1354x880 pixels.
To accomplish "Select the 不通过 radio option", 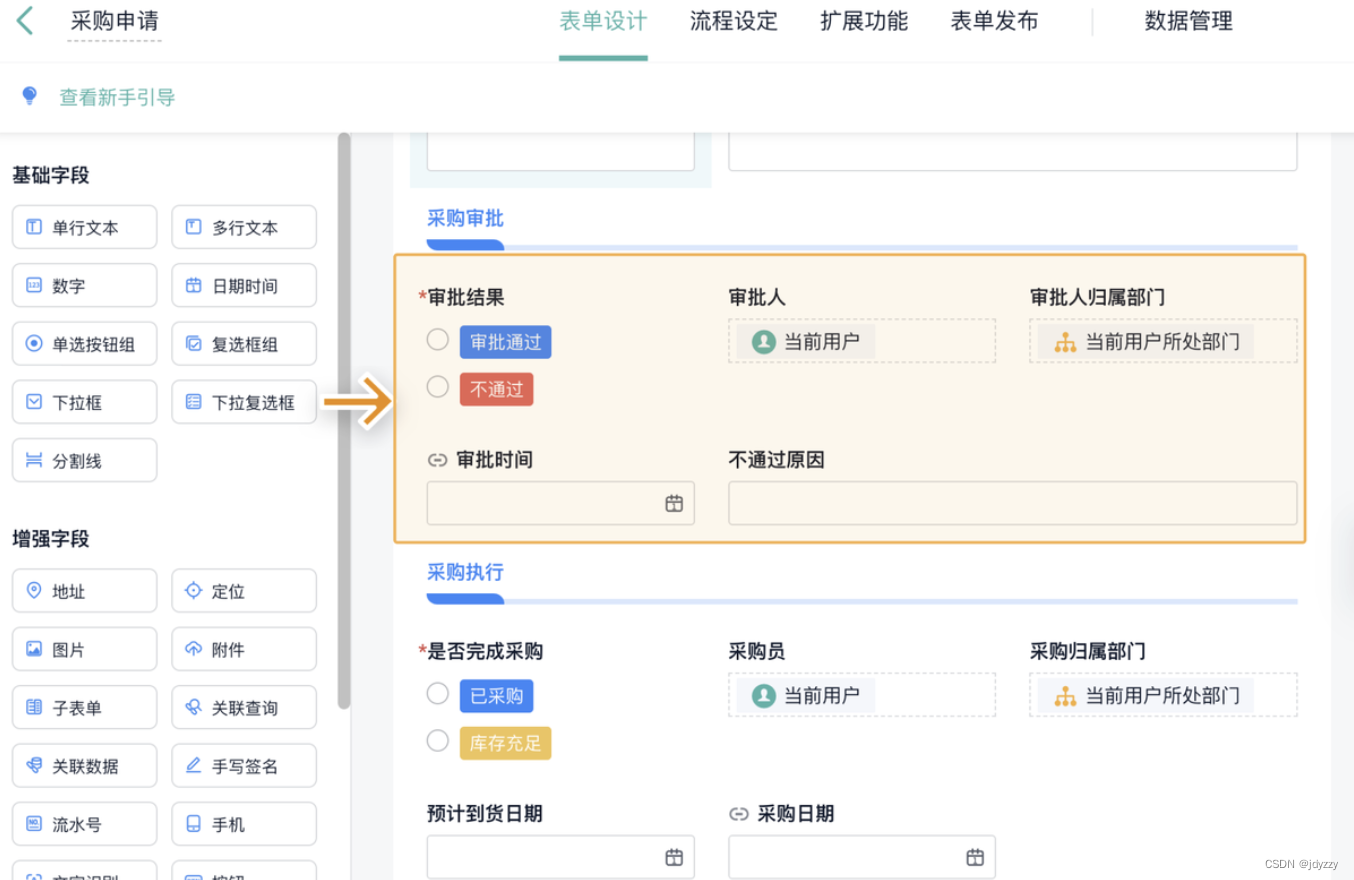I will [x=438, y=387].
